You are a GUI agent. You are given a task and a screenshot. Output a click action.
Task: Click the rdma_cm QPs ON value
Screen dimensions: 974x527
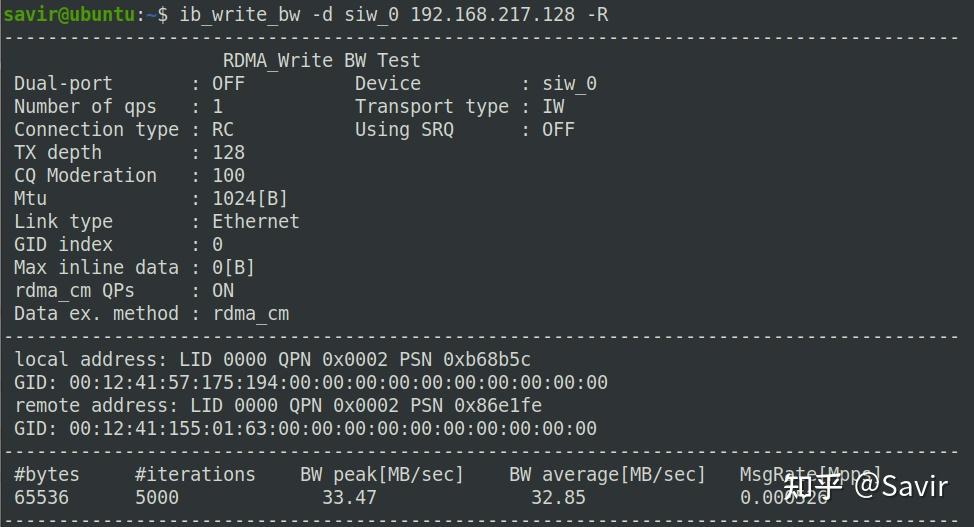click(x=222, y=290)
